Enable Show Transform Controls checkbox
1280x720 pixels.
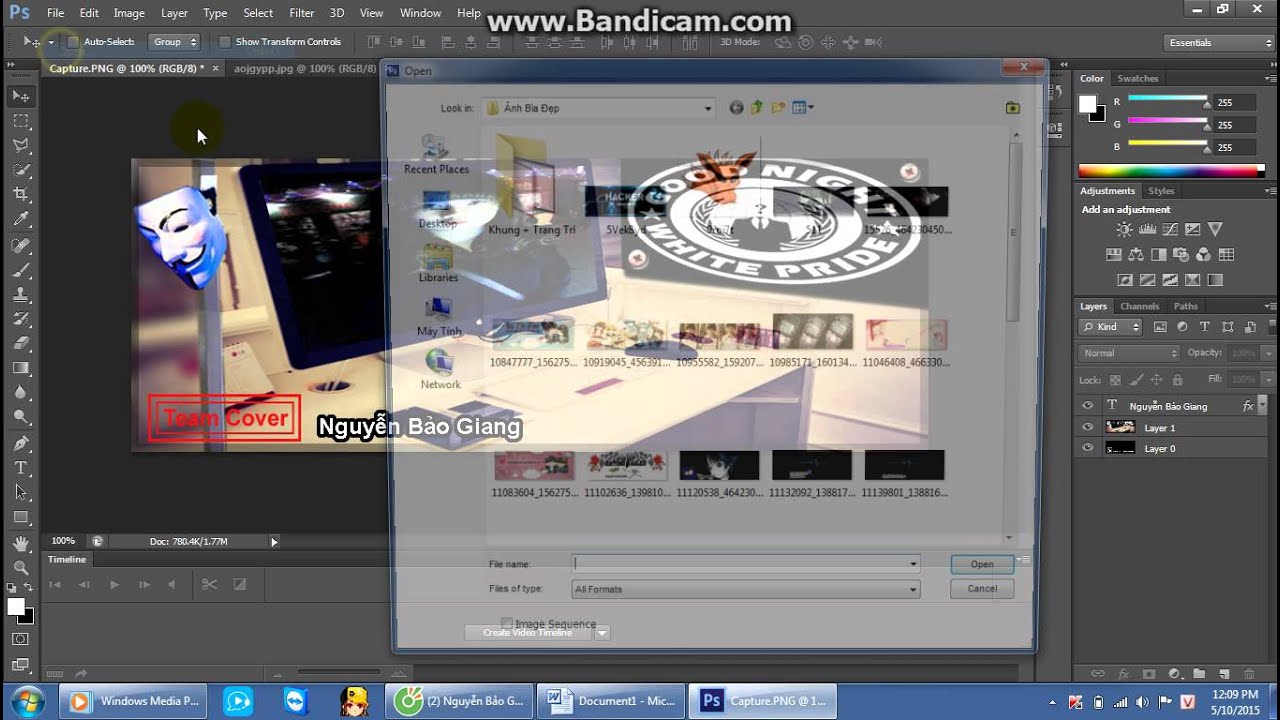224,42
